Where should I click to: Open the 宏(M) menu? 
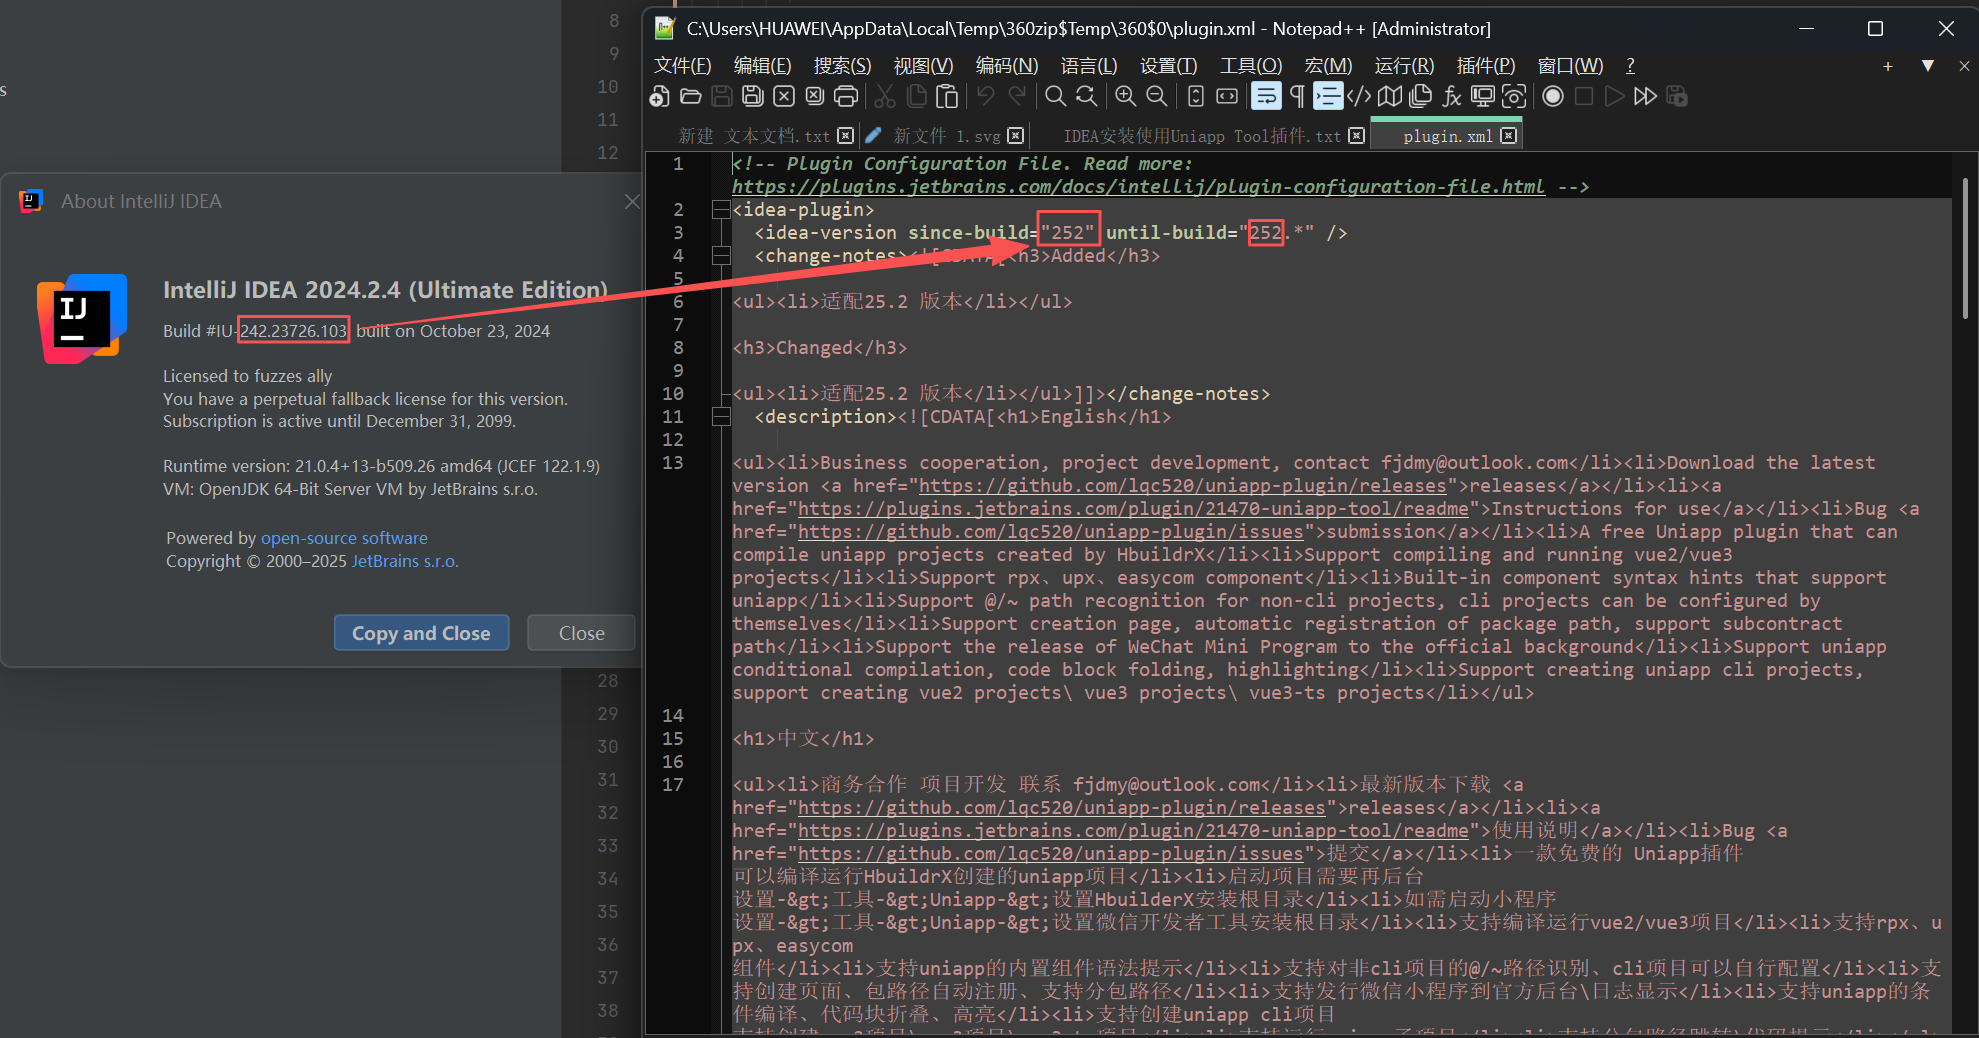click(x=1328, y=66)
